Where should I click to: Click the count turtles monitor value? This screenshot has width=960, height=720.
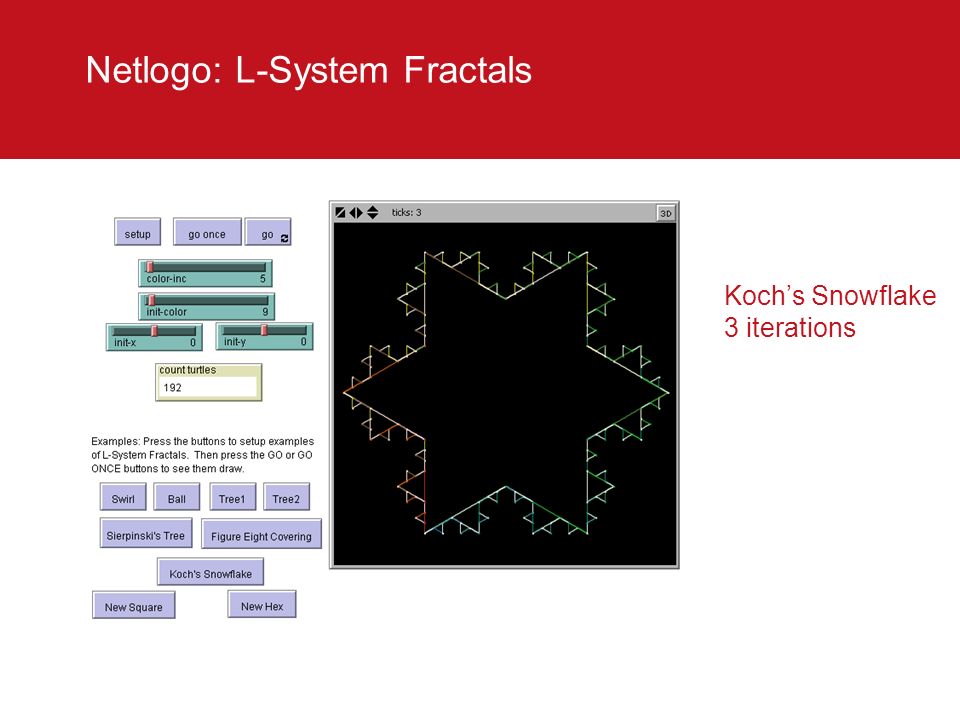point(209,387)
